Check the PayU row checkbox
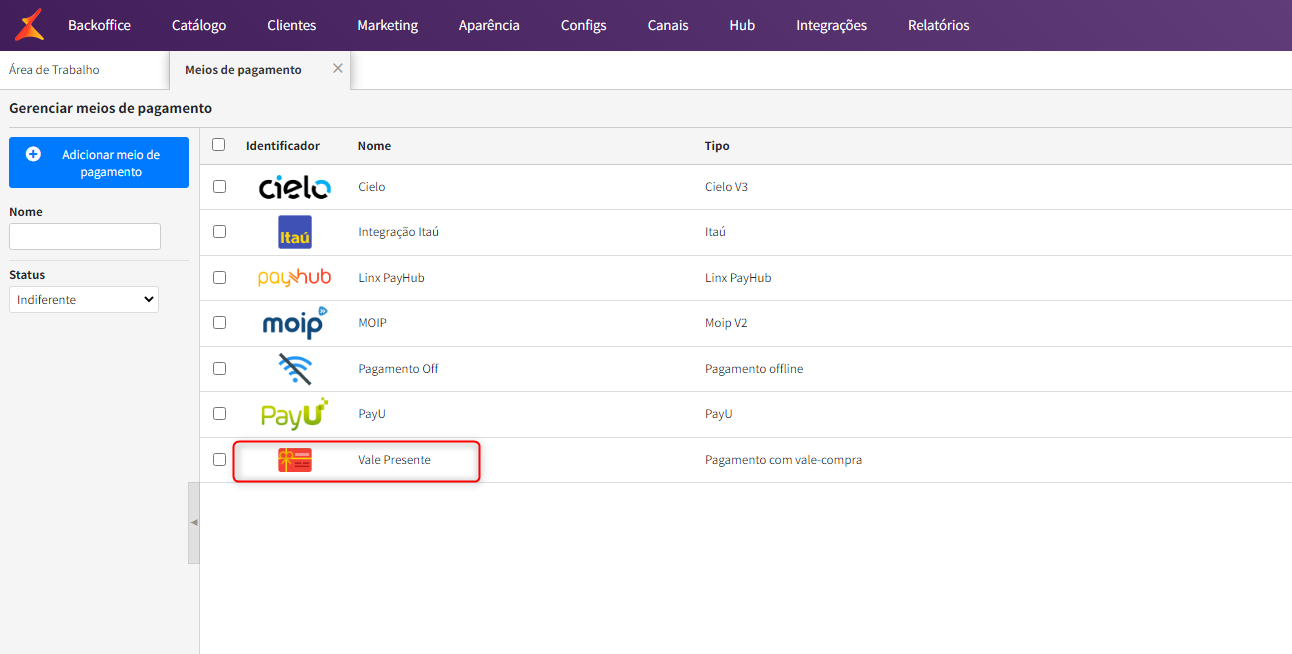 [219, 414]
